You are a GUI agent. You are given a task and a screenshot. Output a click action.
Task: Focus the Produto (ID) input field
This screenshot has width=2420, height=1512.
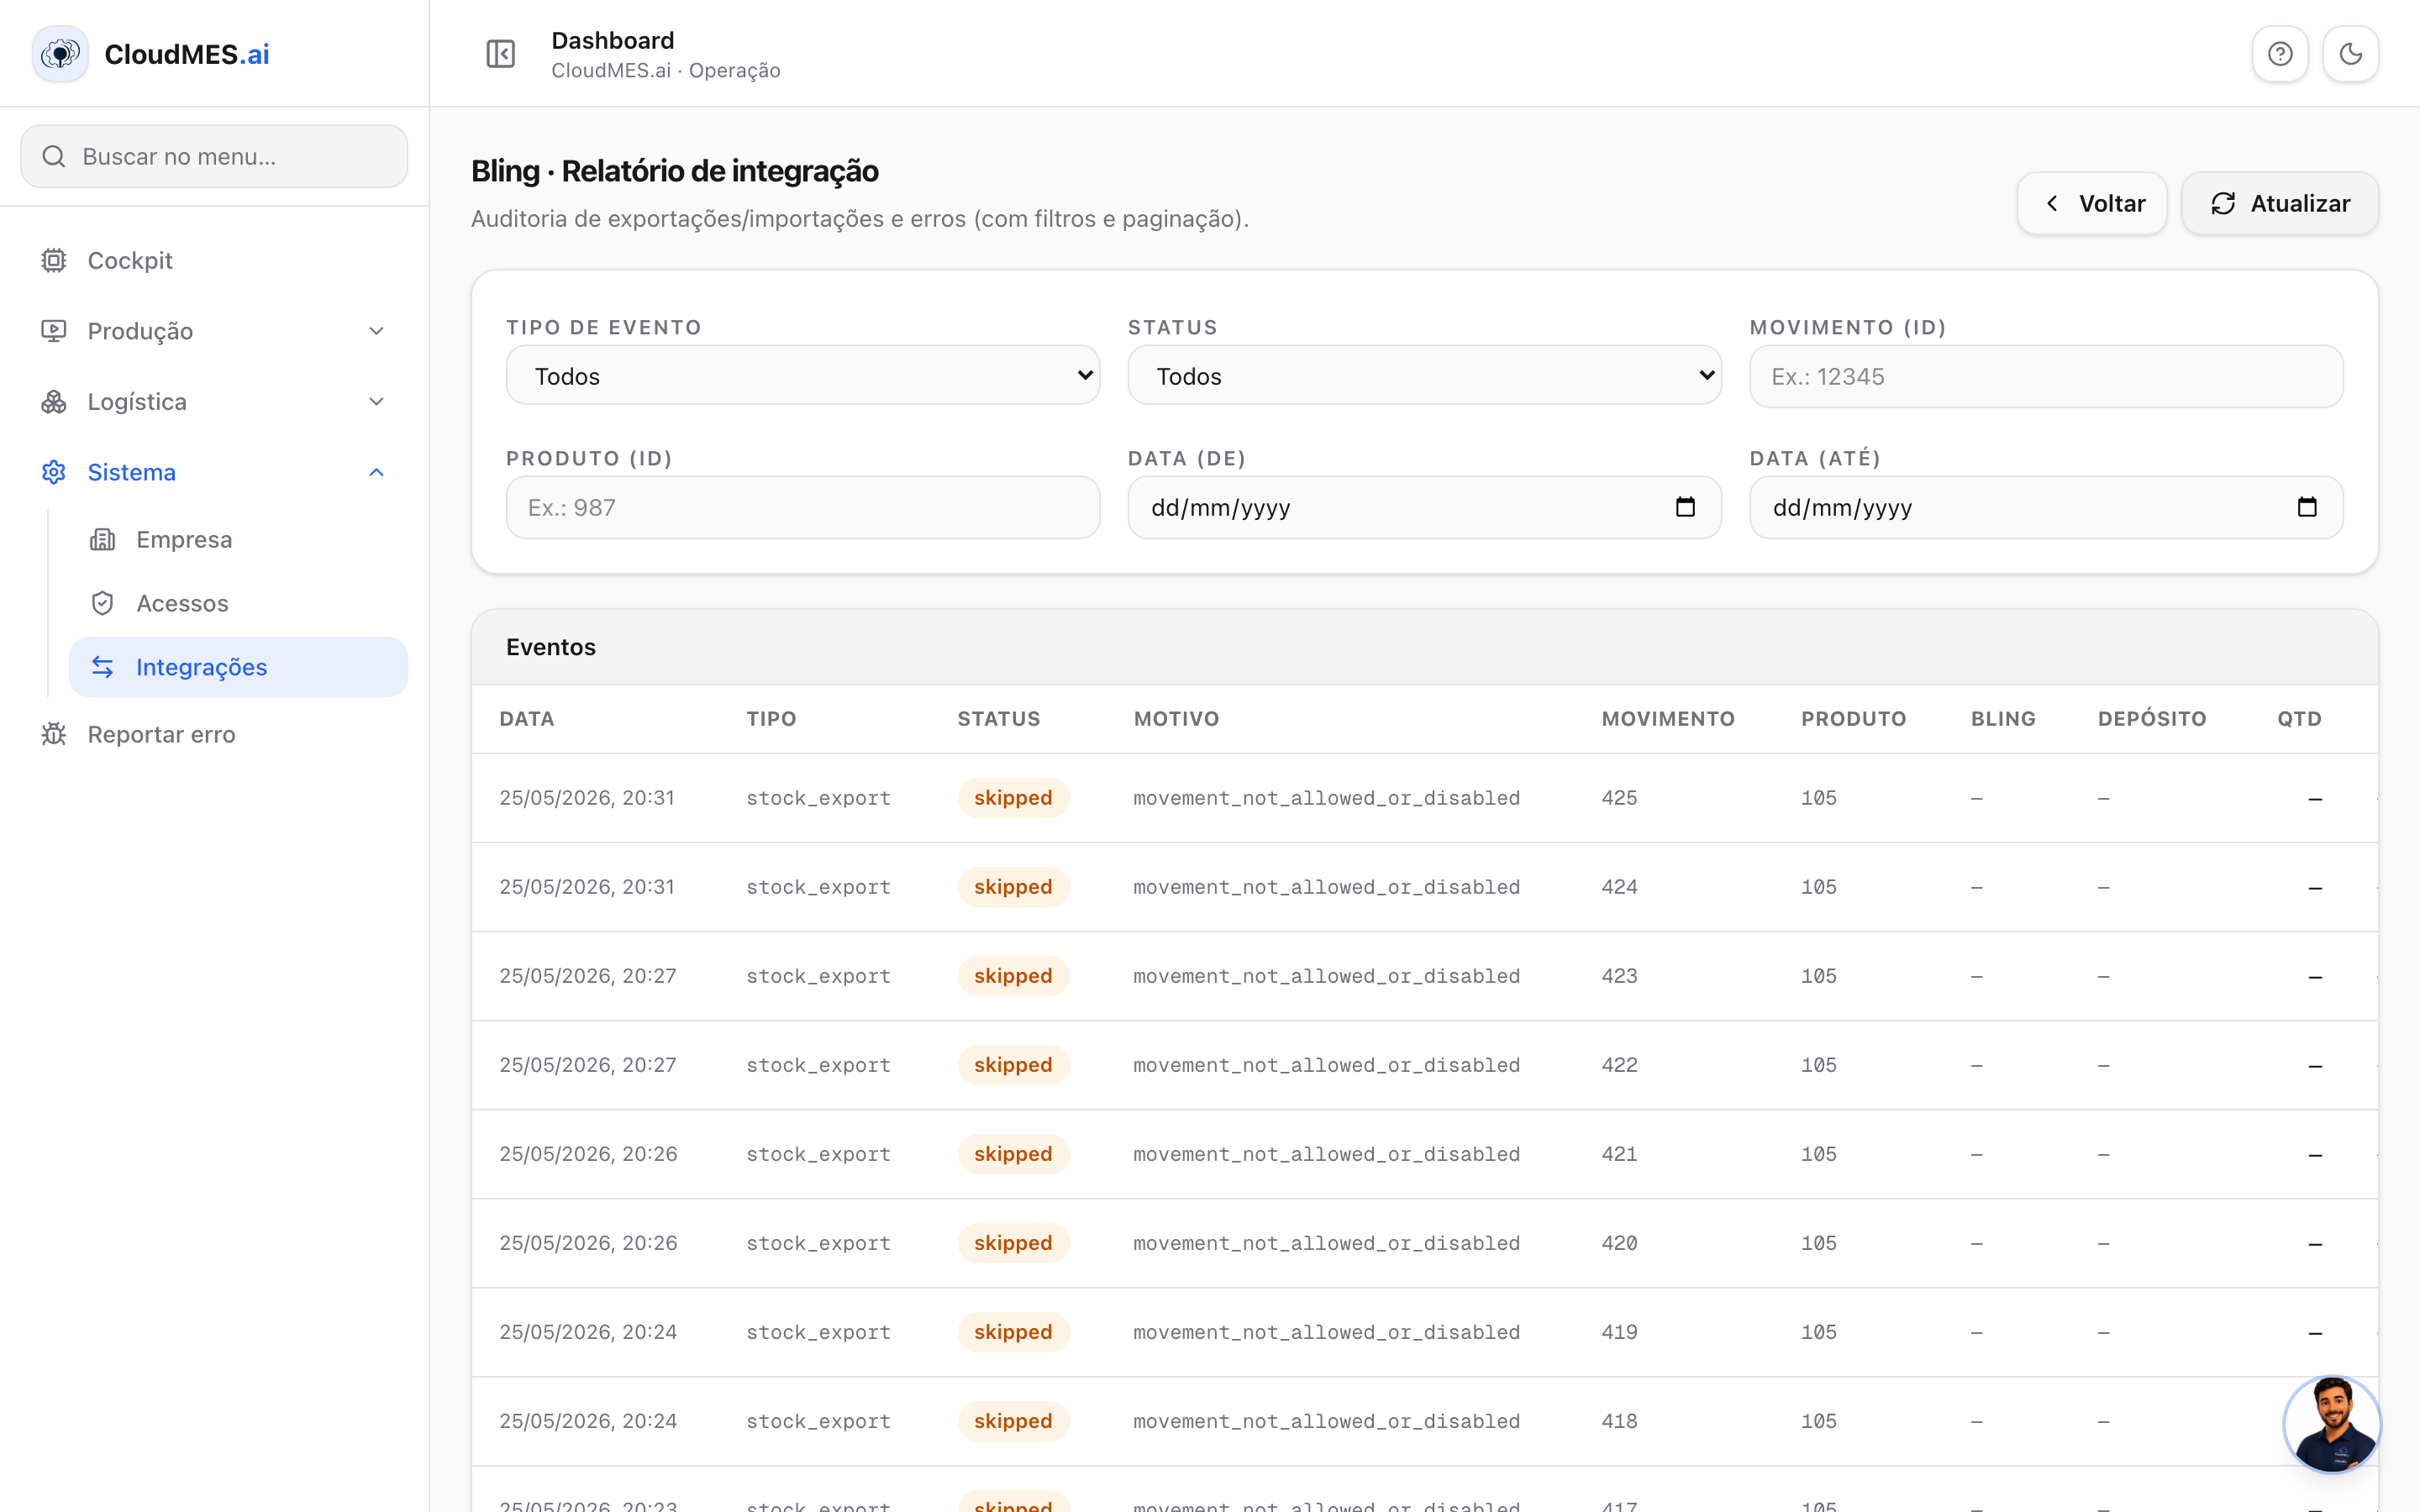[x=803, y=507]
